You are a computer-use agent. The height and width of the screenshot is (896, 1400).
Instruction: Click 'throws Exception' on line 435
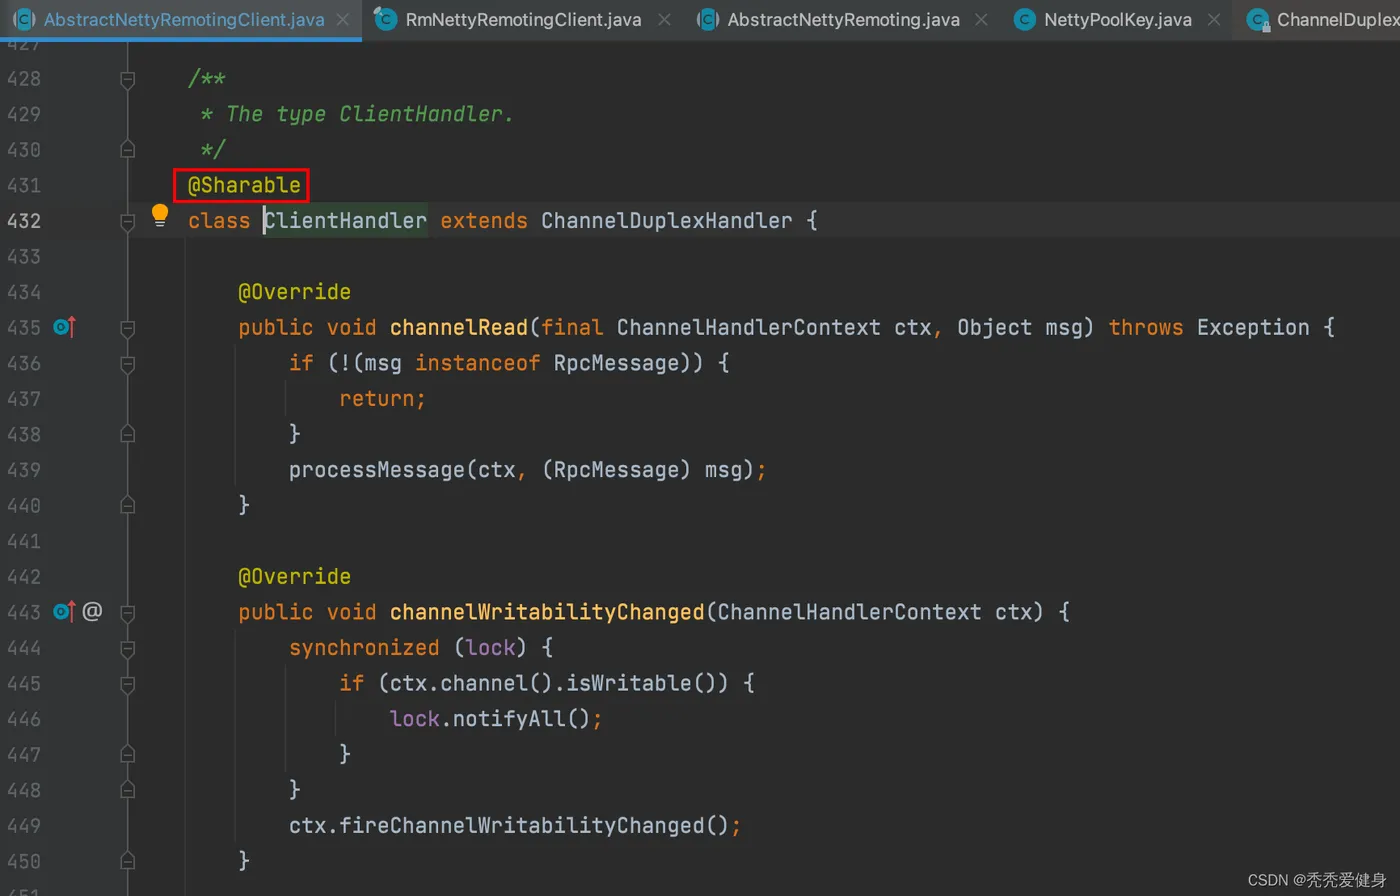1209,327
